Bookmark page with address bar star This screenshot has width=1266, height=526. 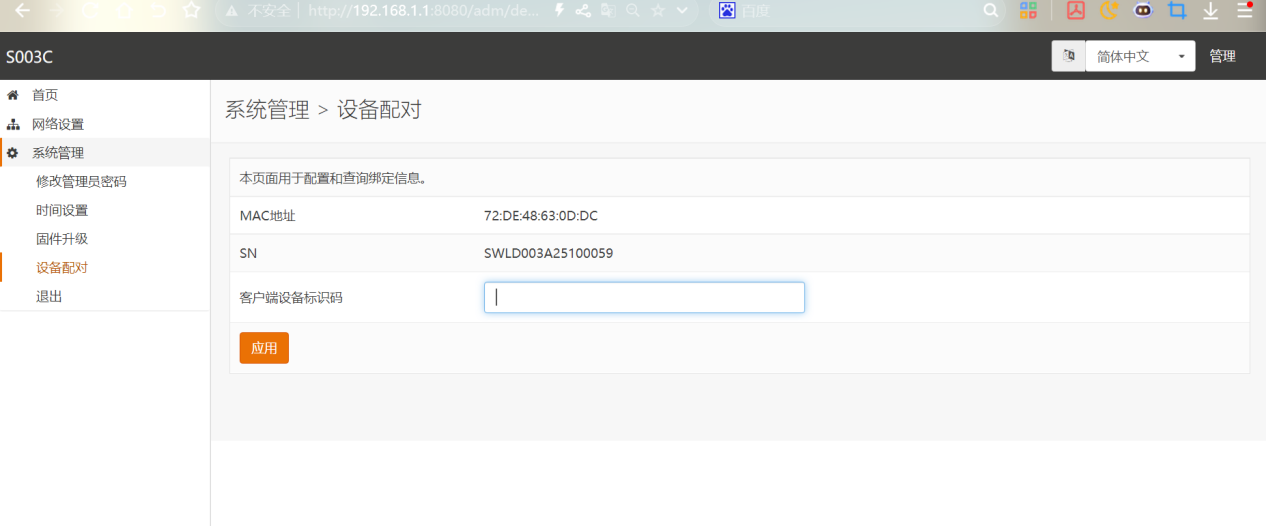[658, 11]
